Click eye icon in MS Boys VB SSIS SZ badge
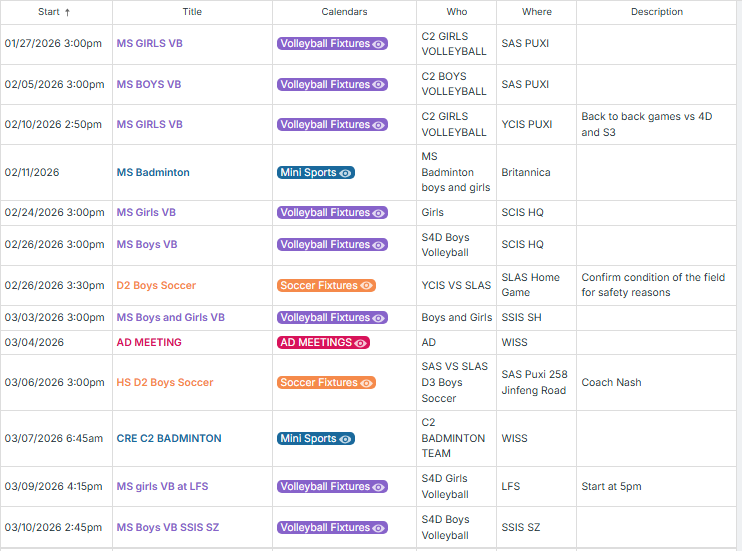Viewport: 742px width, 551px height. tap(378, 528)
